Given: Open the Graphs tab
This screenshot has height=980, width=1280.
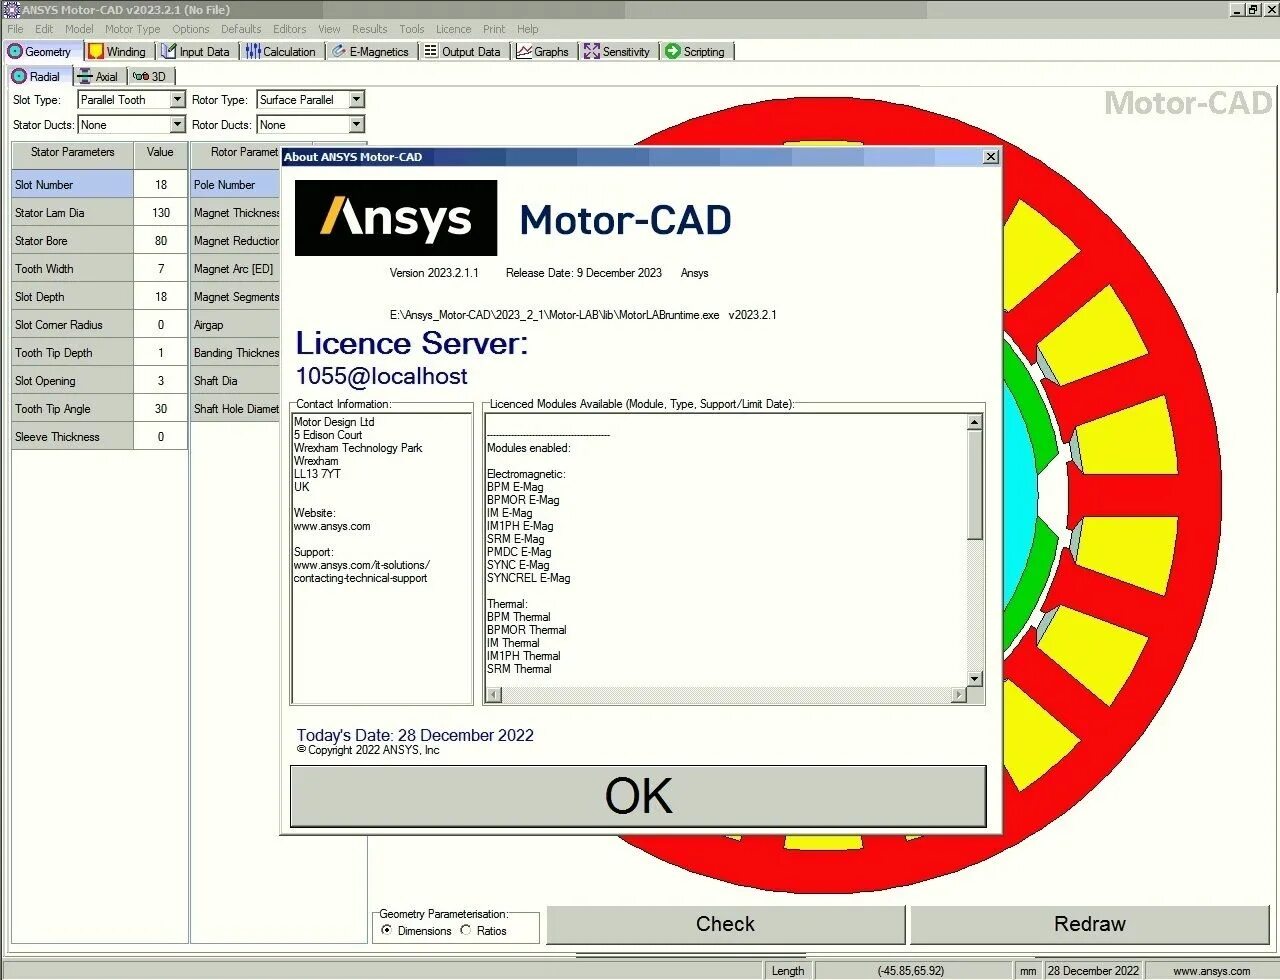Looking at the screenshot, I should [543, 51].
